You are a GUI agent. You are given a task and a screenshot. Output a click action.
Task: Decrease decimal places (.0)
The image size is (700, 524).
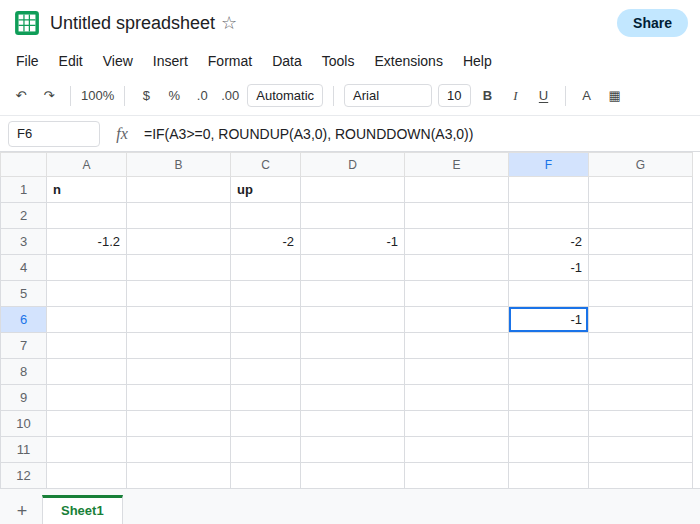pos(202,96)
